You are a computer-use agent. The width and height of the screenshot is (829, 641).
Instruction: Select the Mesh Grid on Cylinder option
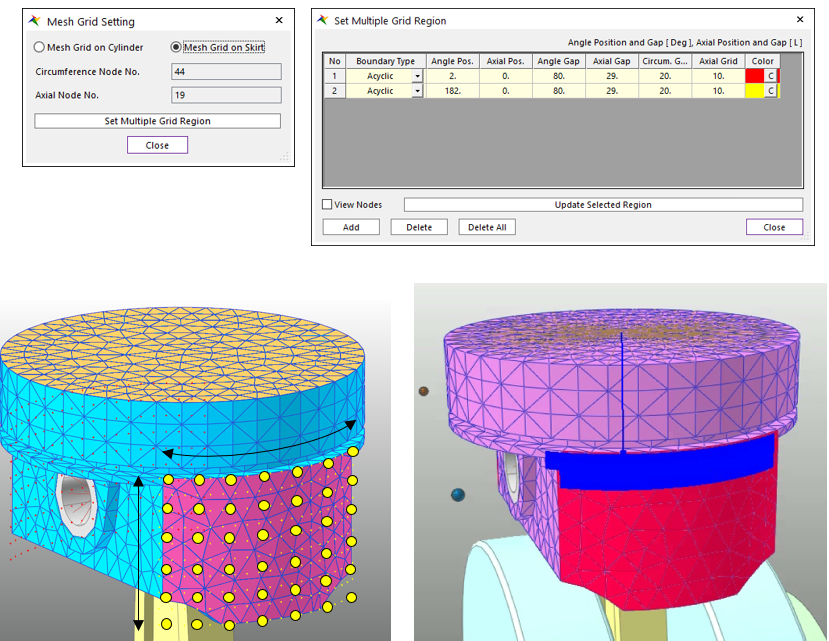pos(40,47)
